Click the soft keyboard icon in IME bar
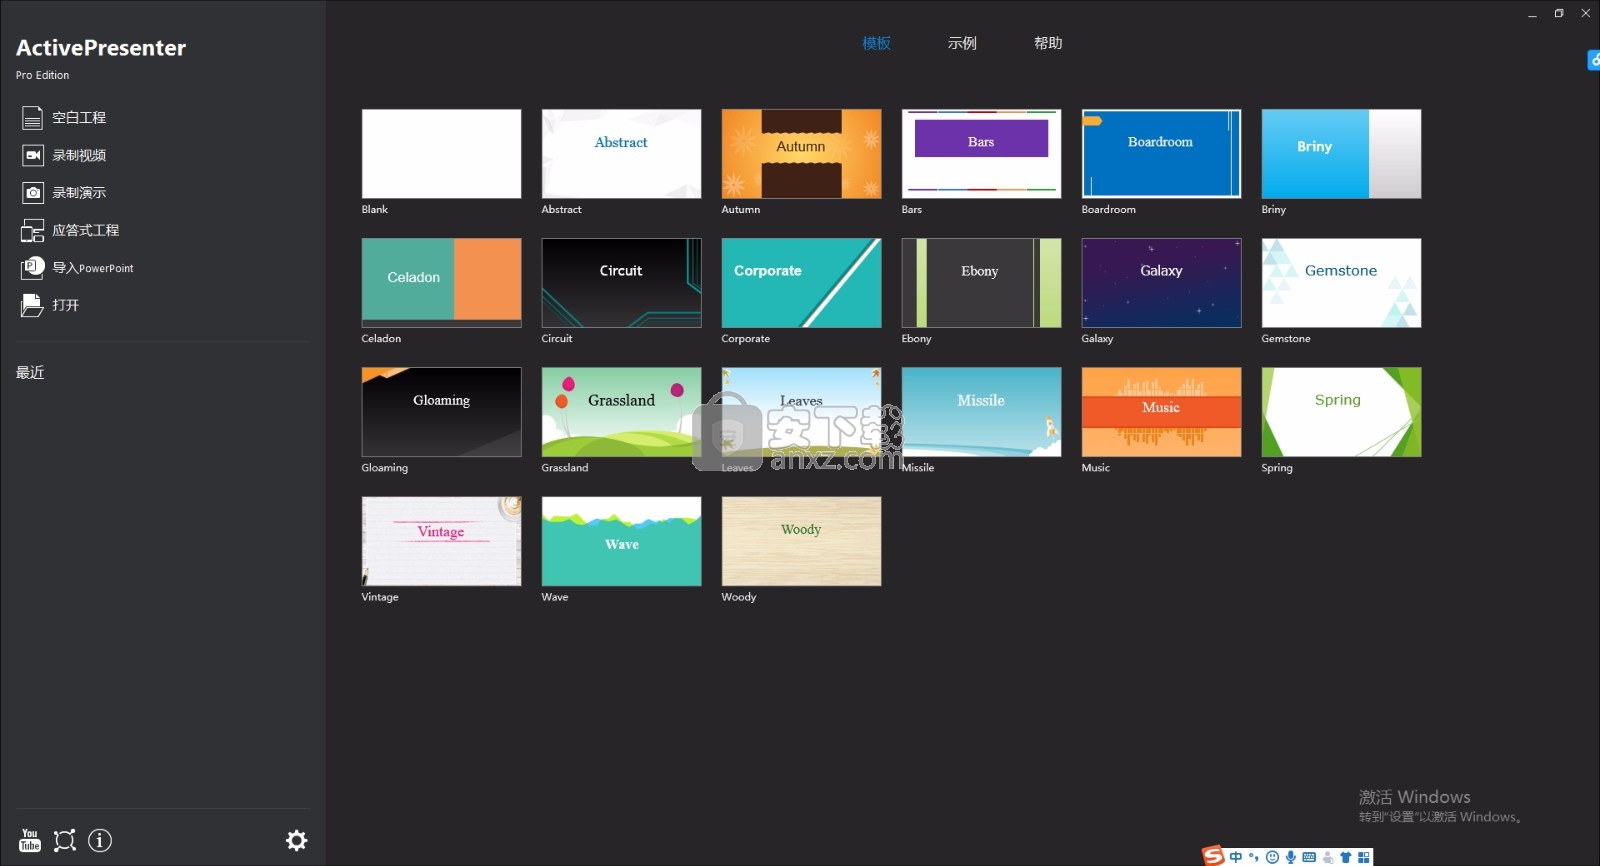The height and width of the screenshot is (866, 1600). (x=1309, y=857)
